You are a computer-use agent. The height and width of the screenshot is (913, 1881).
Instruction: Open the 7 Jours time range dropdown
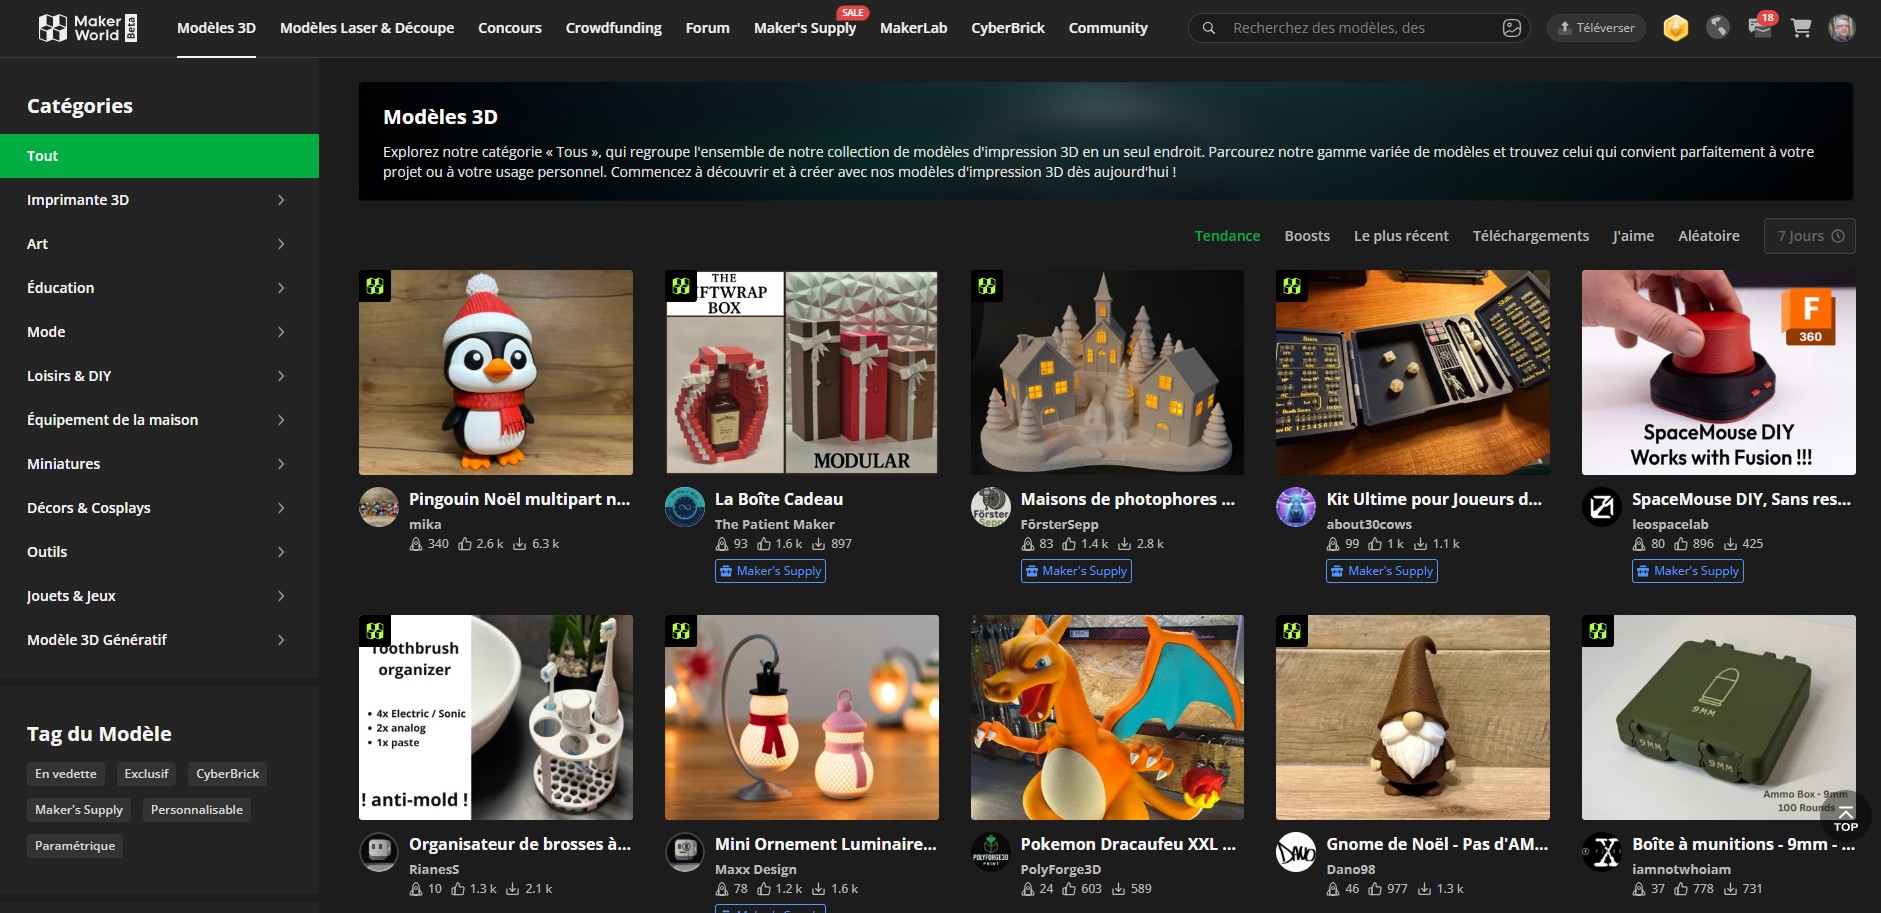[1810, 236]
